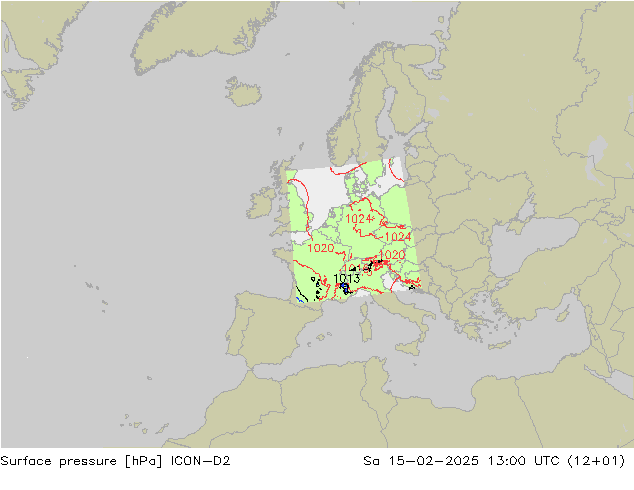Image resolution: width=634 pixels, height=490 pixels.
Task: Click the 1024 isobar label over northern Germany
Action: 359,219
